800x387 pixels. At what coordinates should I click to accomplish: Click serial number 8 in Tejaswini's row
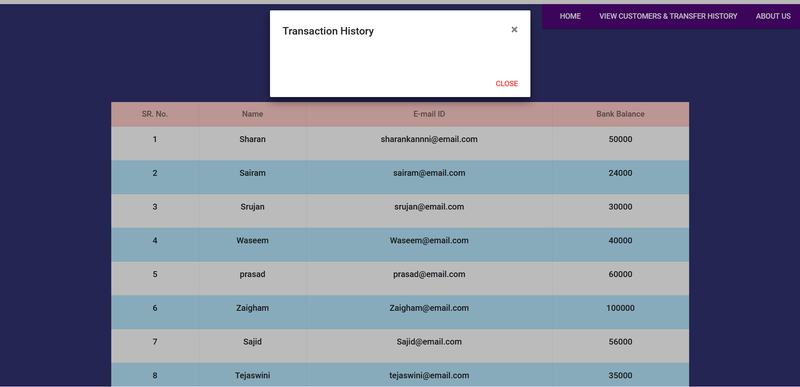155,376
